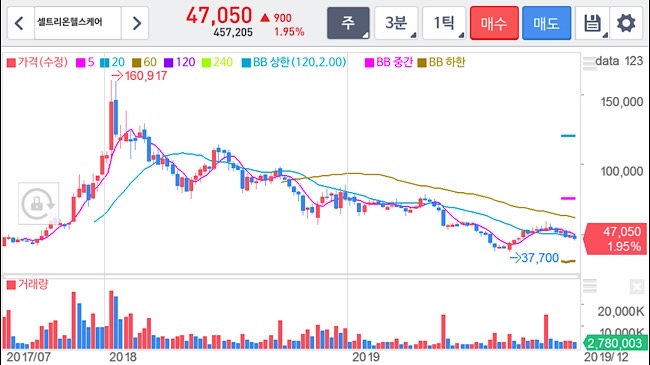The width and height of the screenshot is (650, 365).
Task: Click the chart rotation lock icon
Action: click(x=38, y=203)
